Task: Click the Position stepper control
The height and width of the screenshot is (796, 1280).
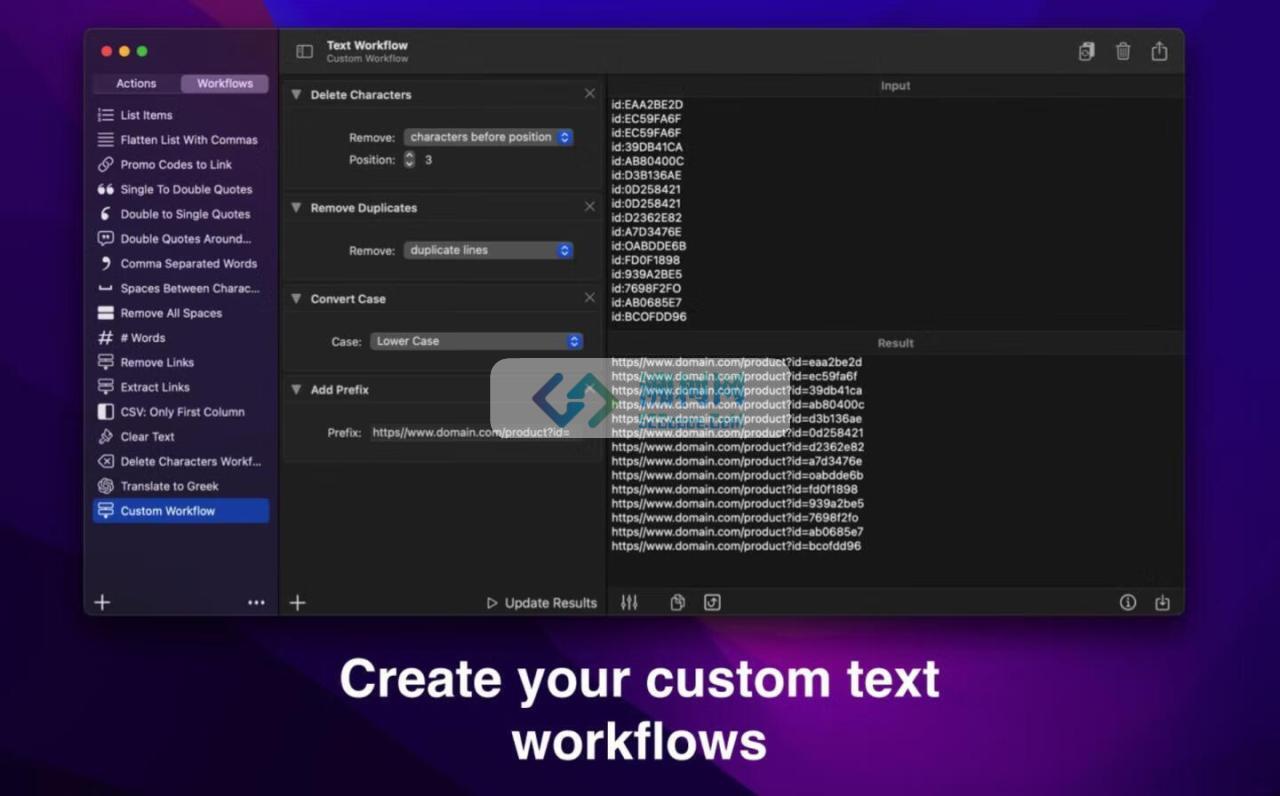Action: tap(409, 159)
